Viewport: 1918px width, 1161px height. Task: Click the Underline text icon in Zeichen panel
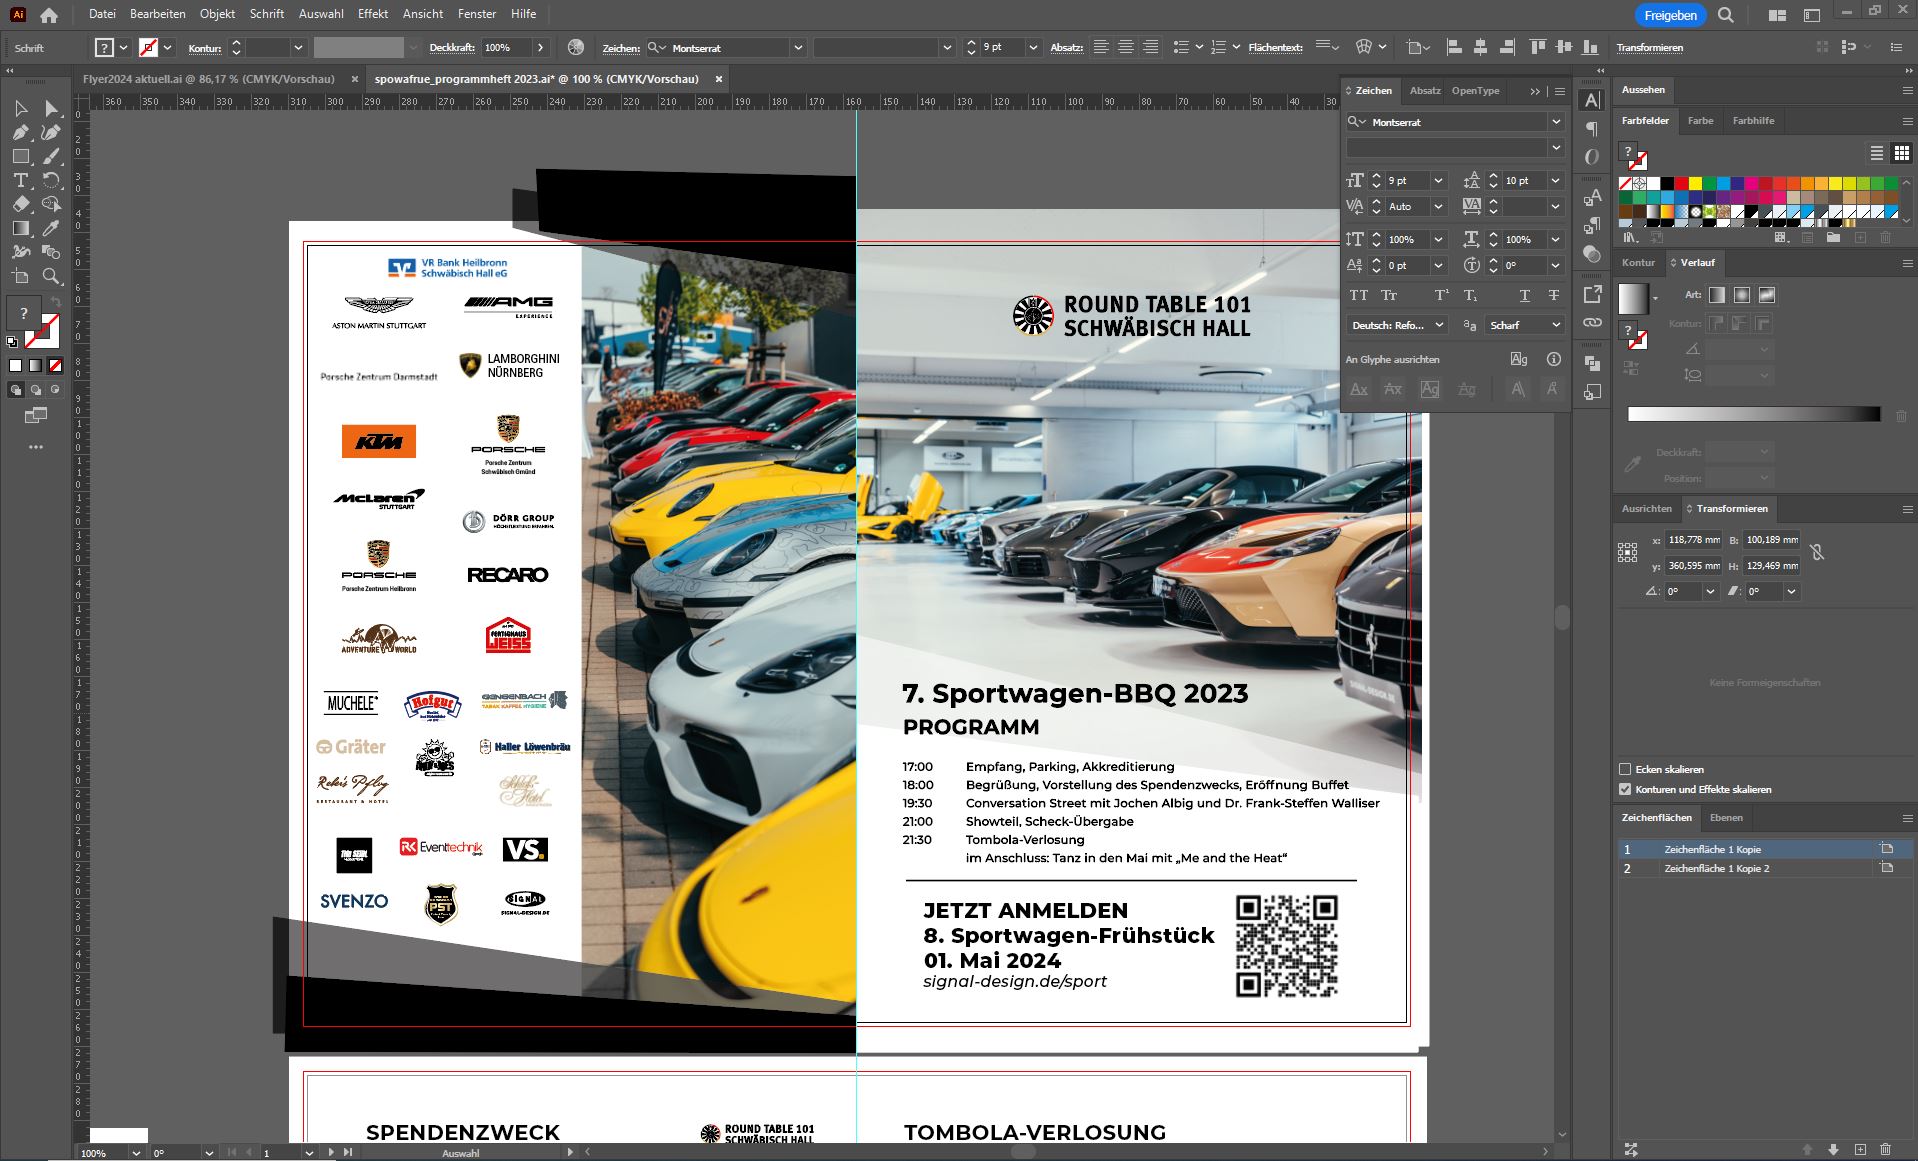[x=1524, y=295]
